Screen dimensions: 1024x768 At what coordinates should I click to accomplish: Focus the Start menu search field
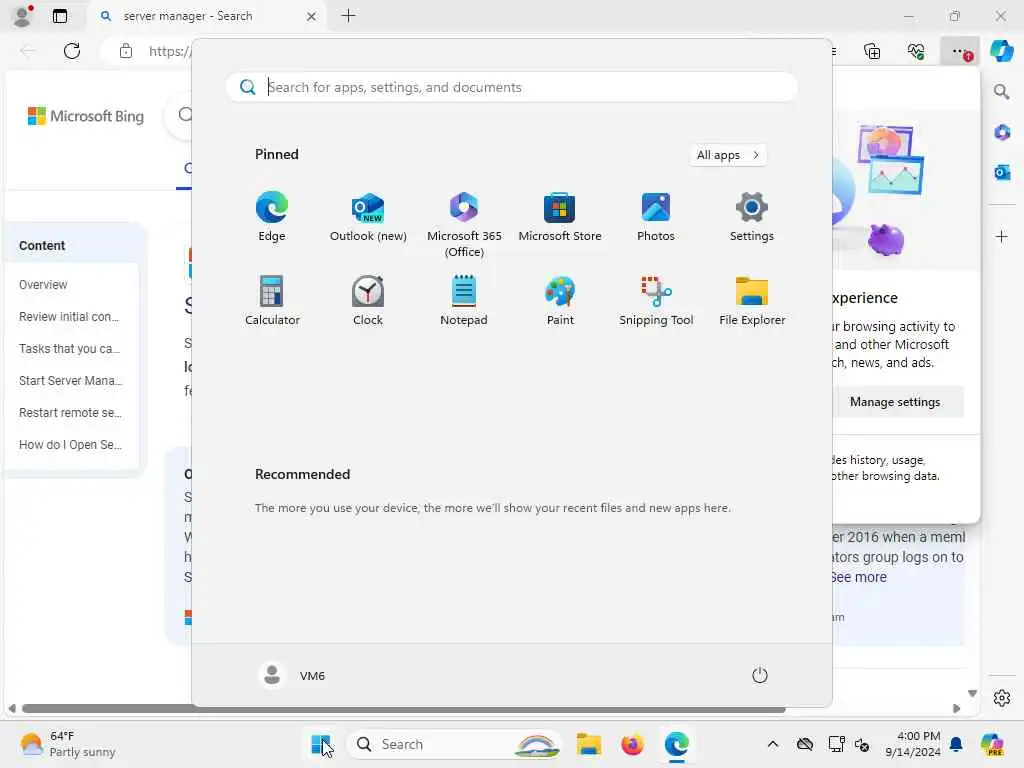pos(511,87)
